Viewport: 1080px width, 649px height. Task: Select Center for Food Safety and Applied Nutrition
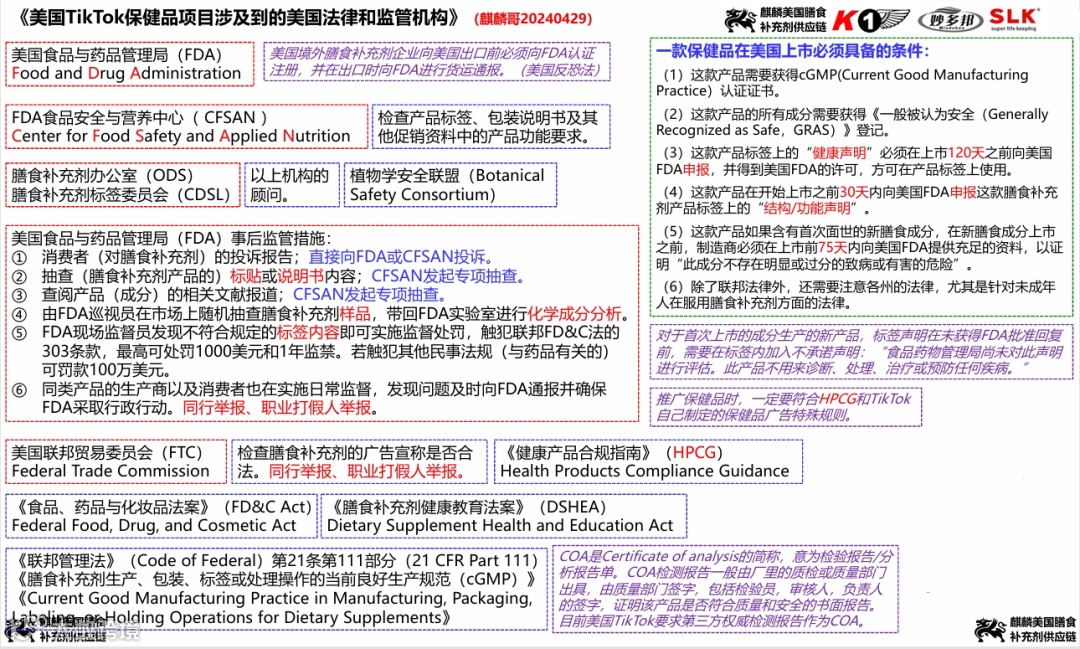click(x=181, y=136)
